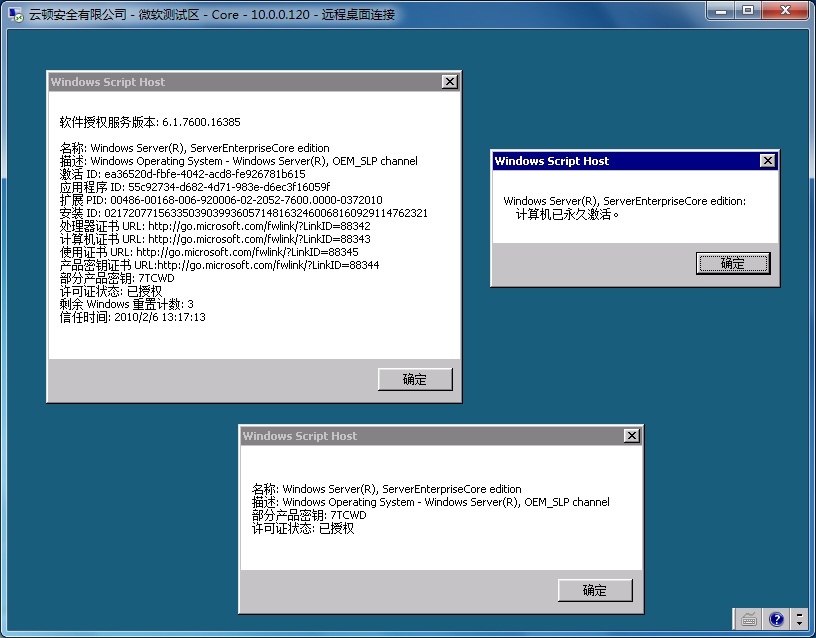This screenshot has height=638, width=816.
Task: Click the blue help question mark icon
Action: (776, 619)
